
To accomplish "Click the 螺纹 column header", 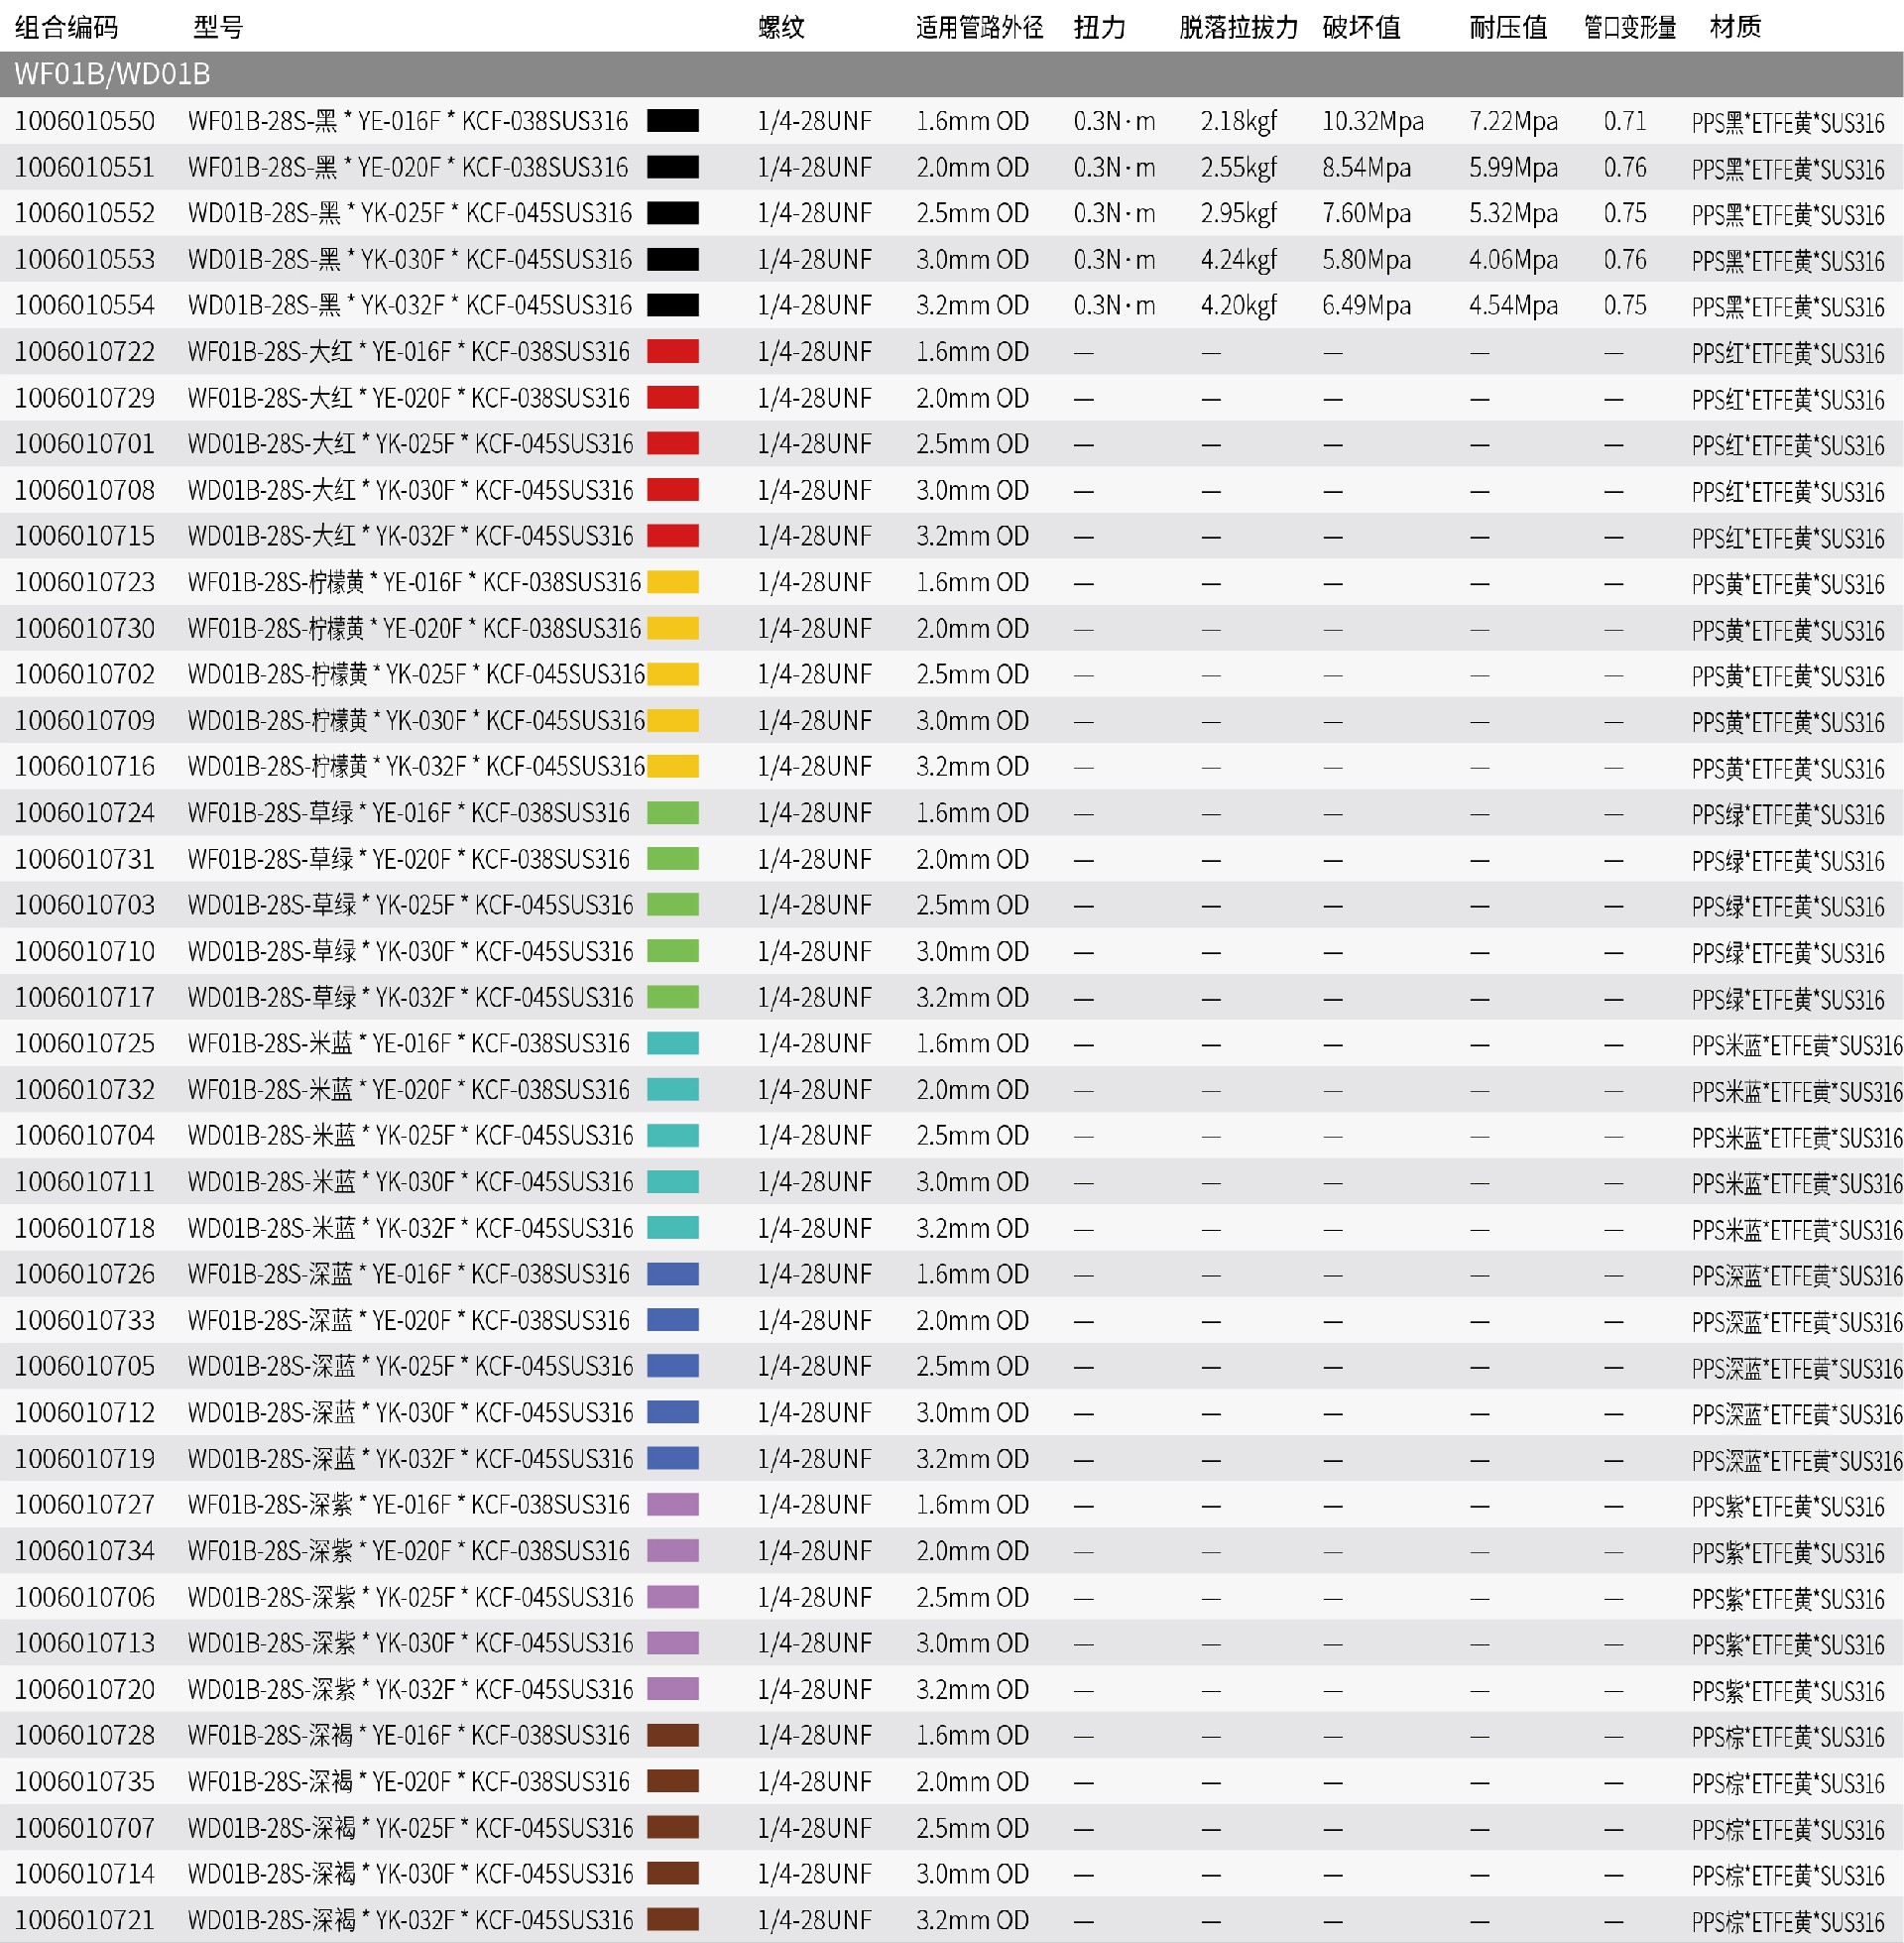I will (781, 27).
